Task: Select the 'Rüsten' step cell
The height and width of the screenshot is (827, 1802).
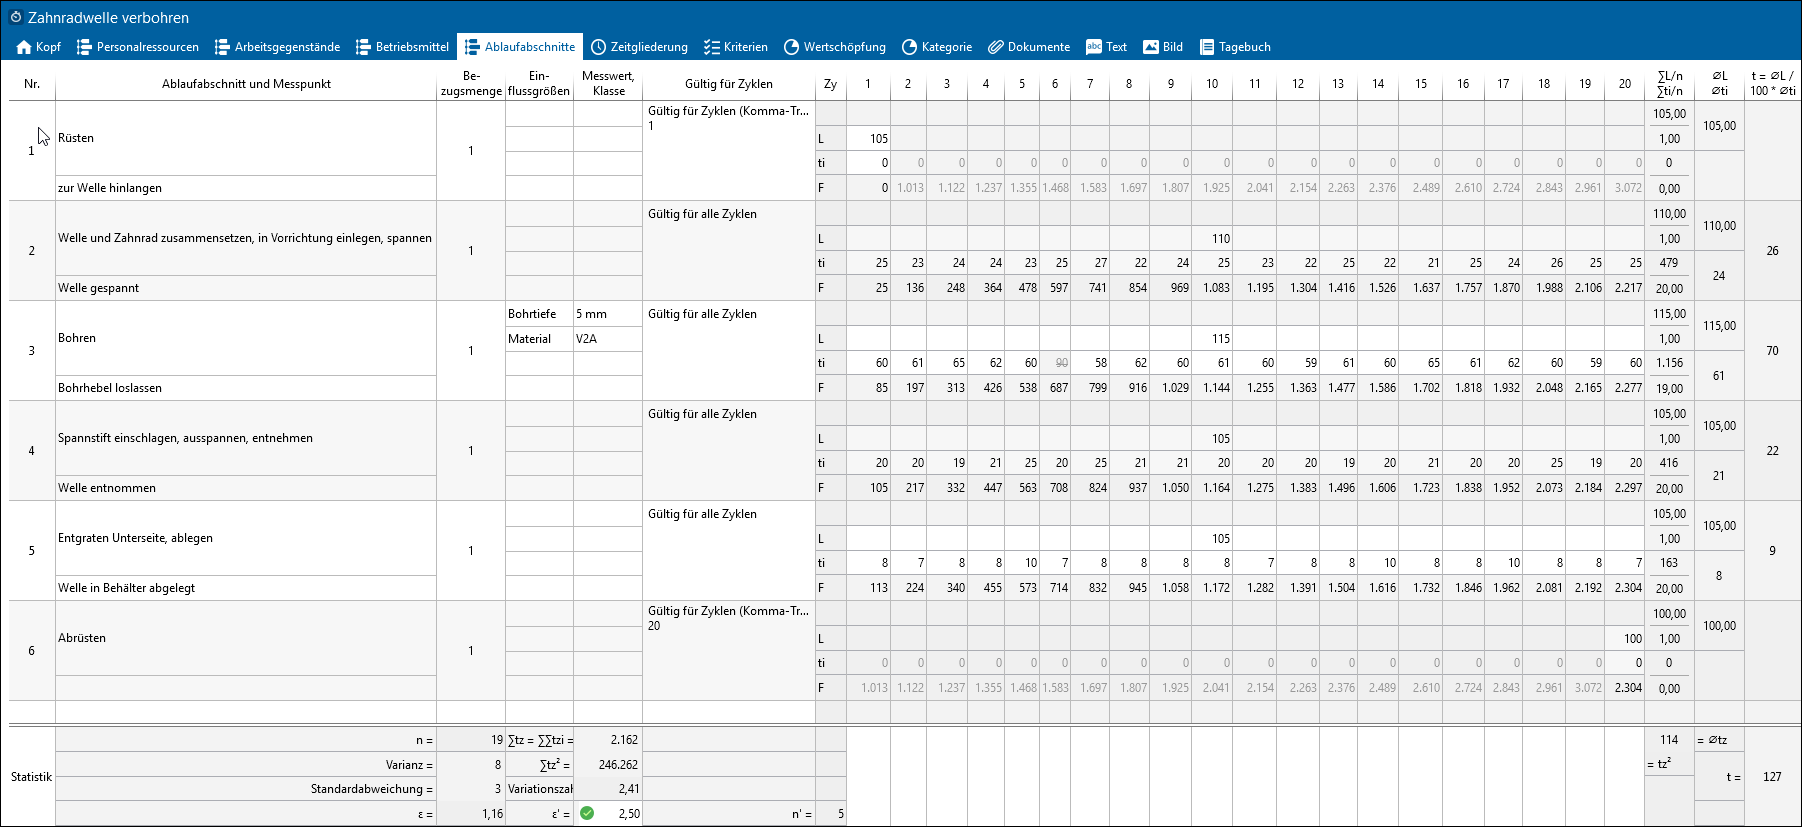Action: pos(246,138)
